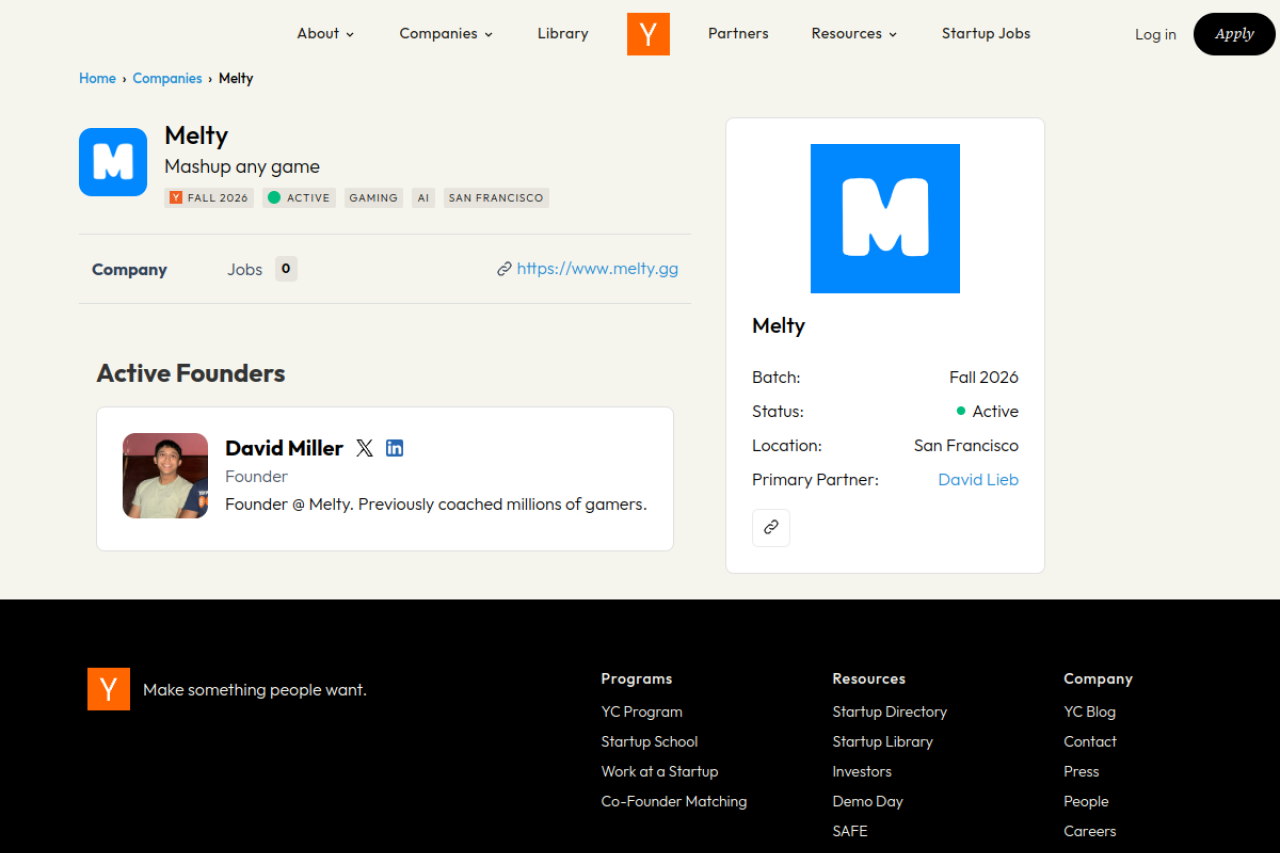Expand the Companies dropdown menu
The width and height of the screenshot is (1280, 853).
point(446,34)
